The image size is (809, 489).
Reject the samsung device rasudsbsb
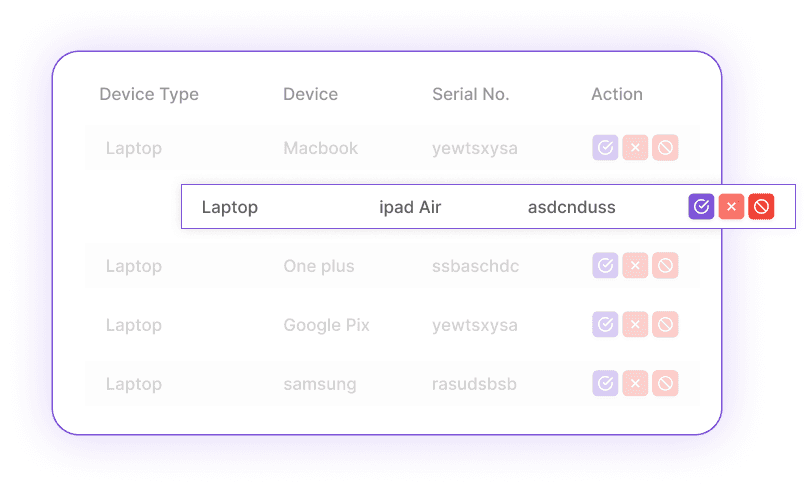pyautogui.click(x=635, y=384)
